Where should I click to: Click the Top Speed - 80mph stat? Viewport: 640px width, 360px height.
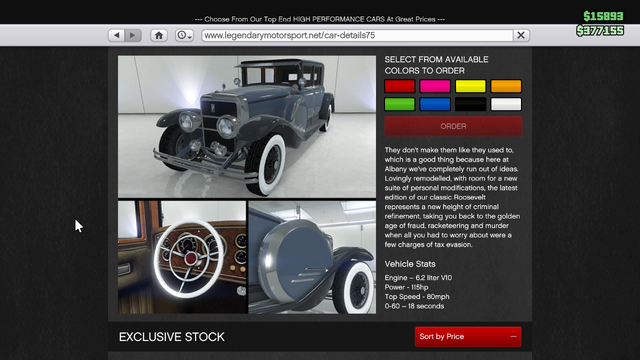coord(417,297)
